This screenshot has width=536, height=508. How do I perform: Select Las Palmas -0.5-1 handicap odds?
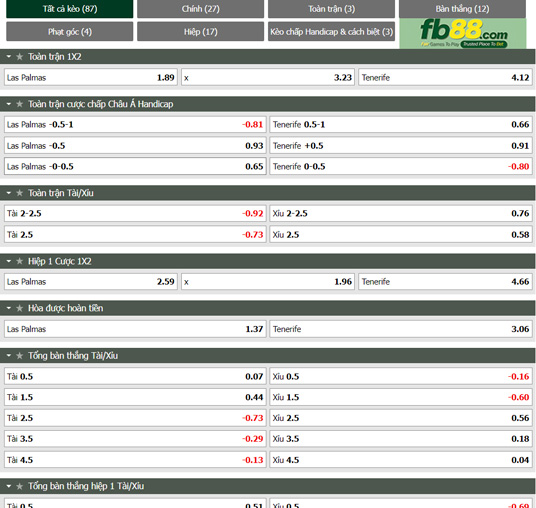[135, 125]
